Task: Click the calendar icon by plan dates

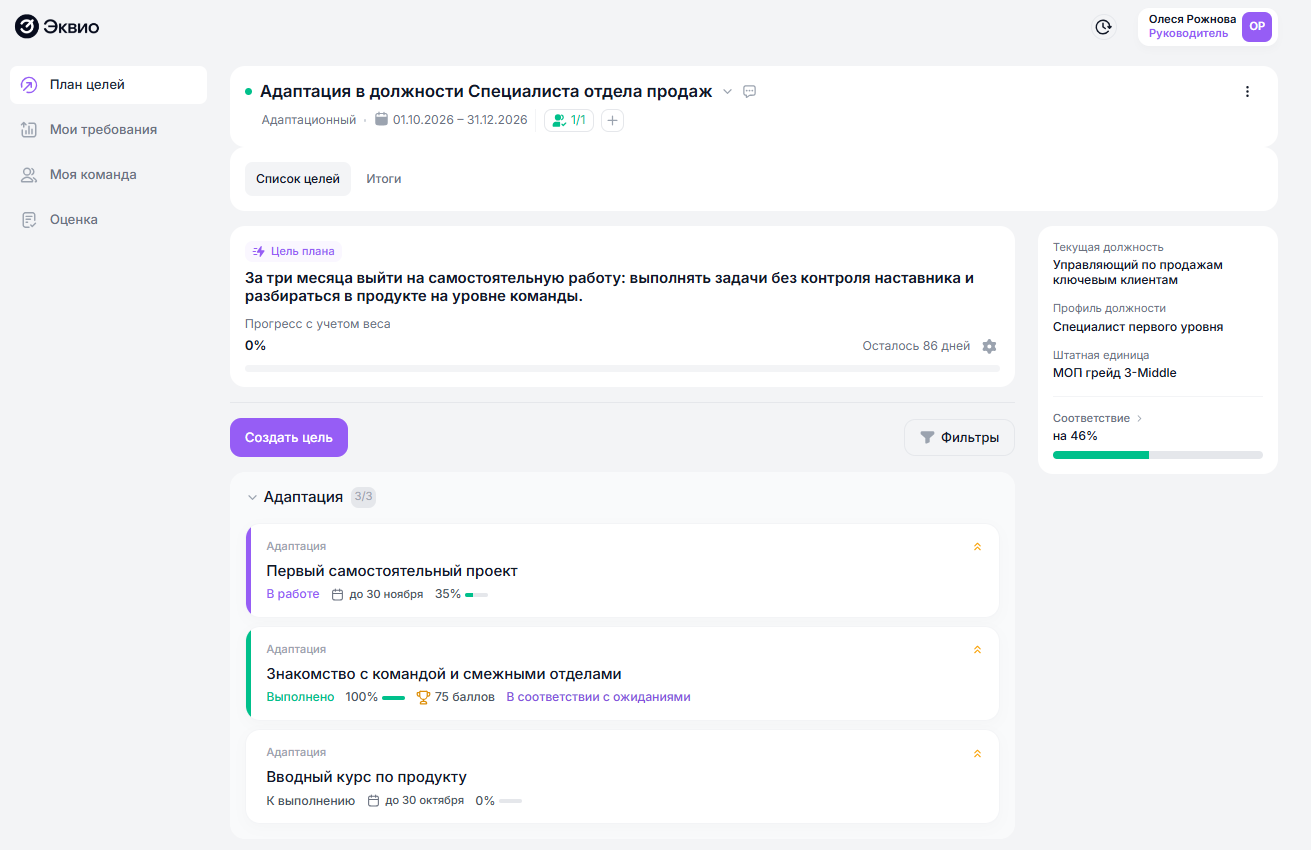Action: (381, 120)
